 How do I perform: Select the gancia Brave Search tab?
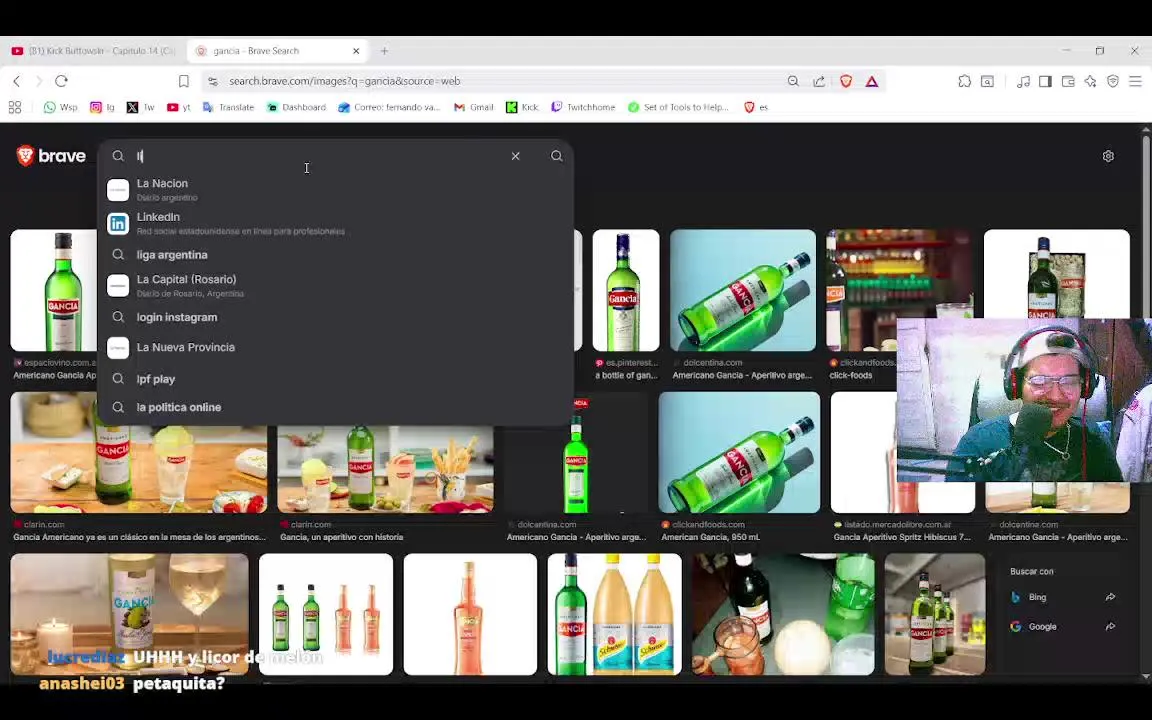277,51
